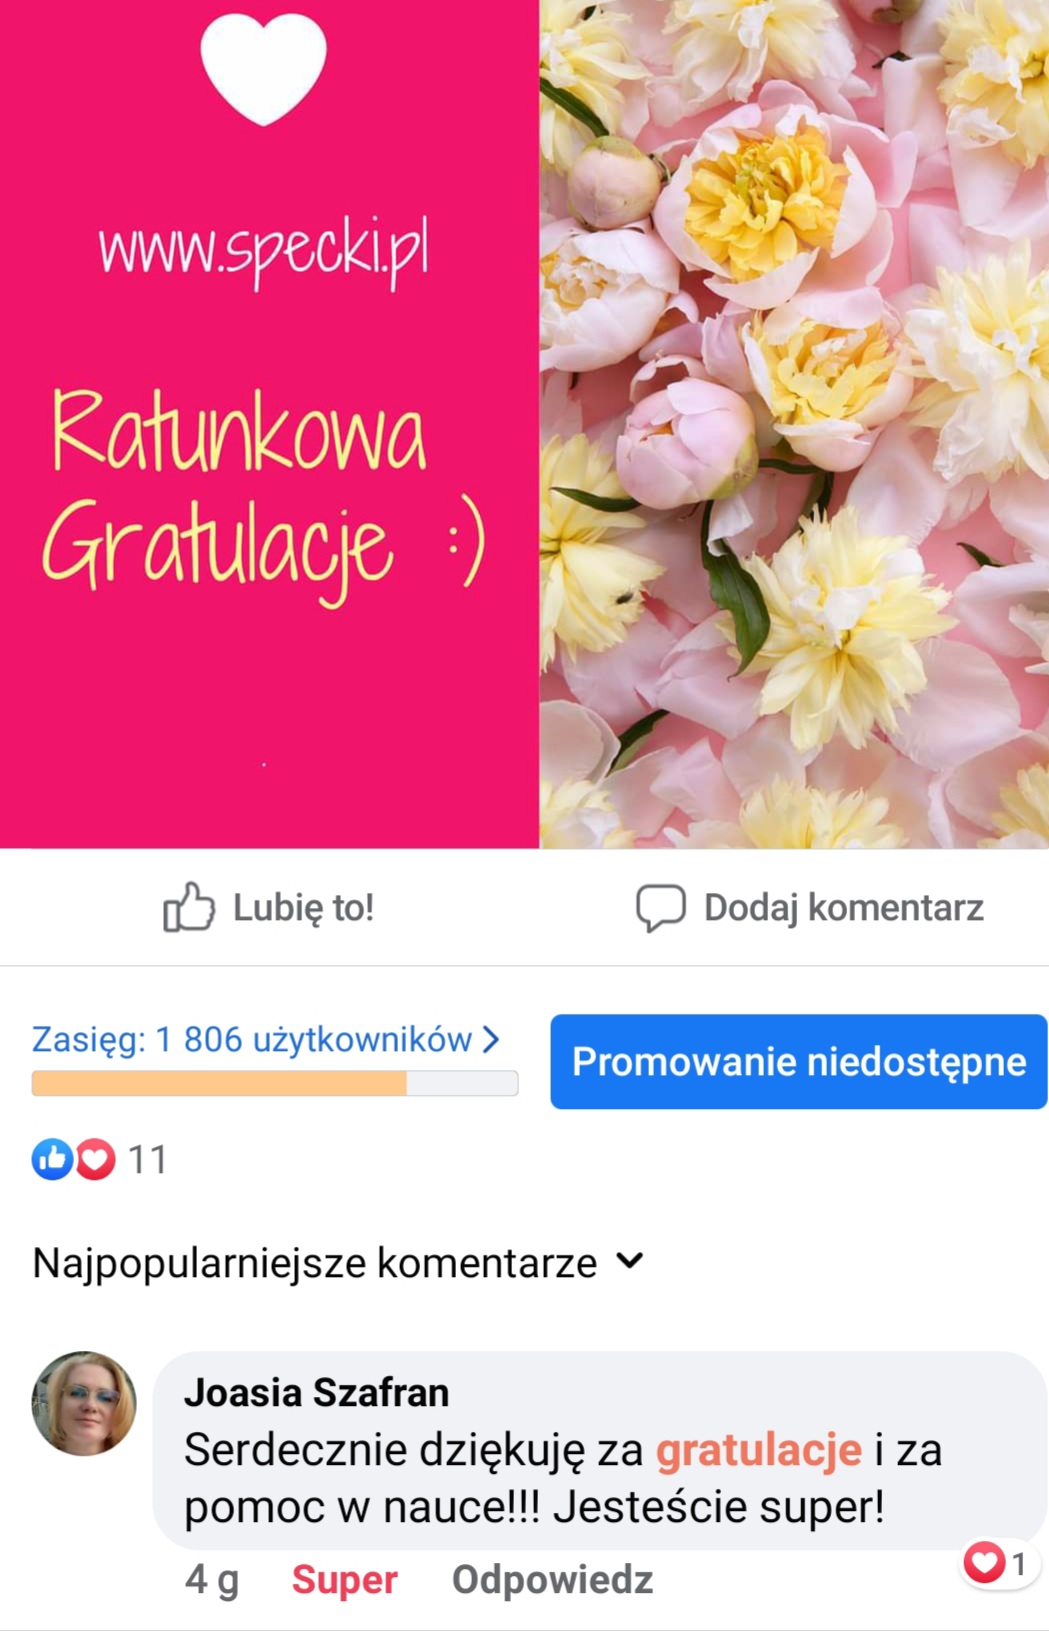This screenshot has height=1631, width=1049.
Task: Tap the thumbs-up Lubię to! icon
Action: point(189,907)
